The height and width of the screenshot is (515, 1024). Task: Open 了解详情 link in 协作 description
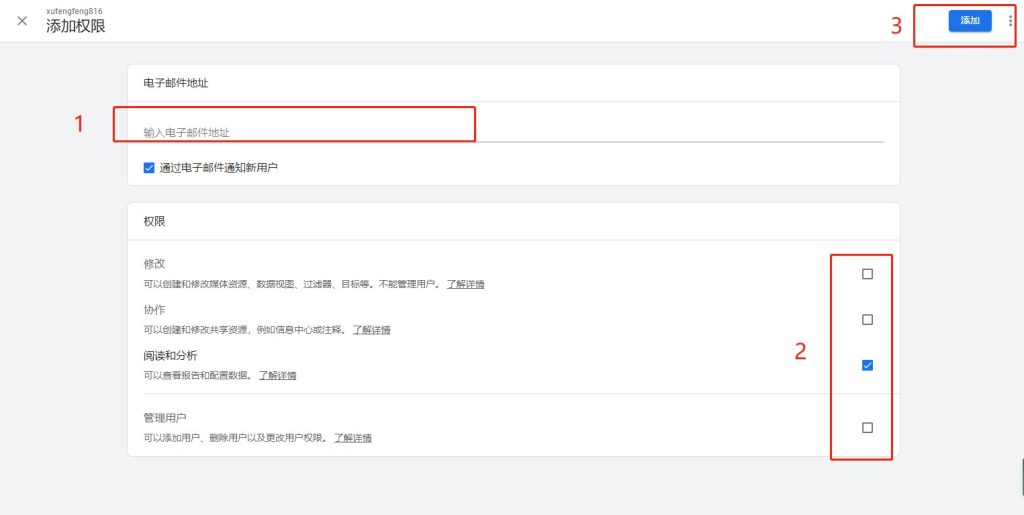pyautogui.click(x=371, y=330)
